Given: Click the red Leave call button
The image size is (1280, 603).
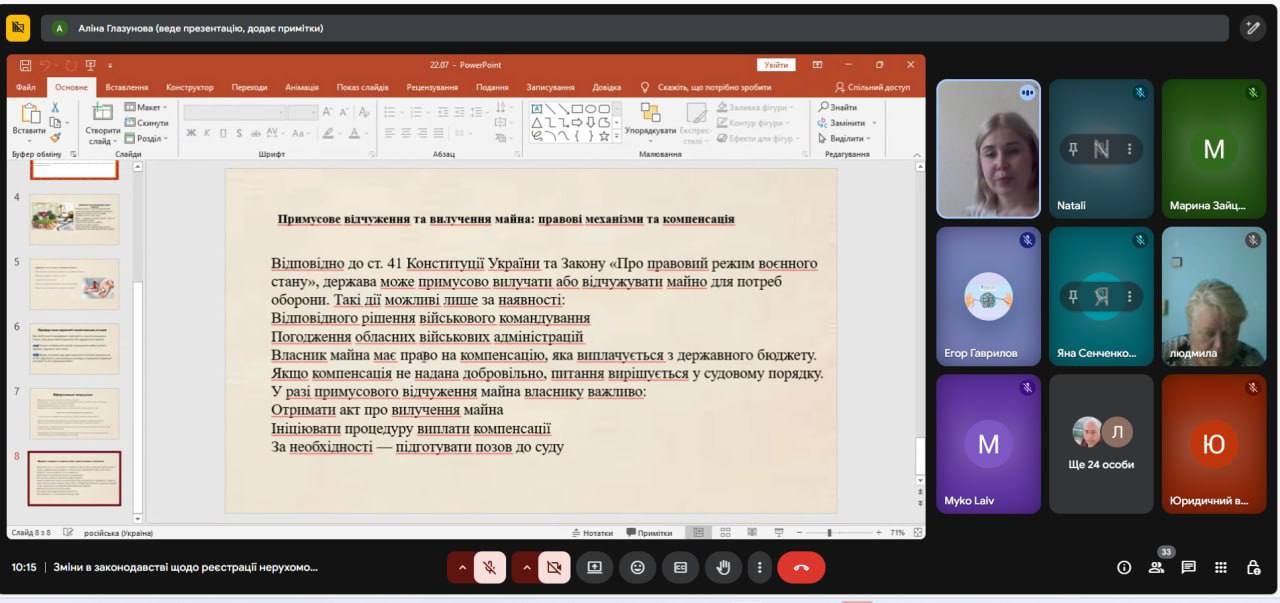Looking at the screenshot, I should 801,567.
